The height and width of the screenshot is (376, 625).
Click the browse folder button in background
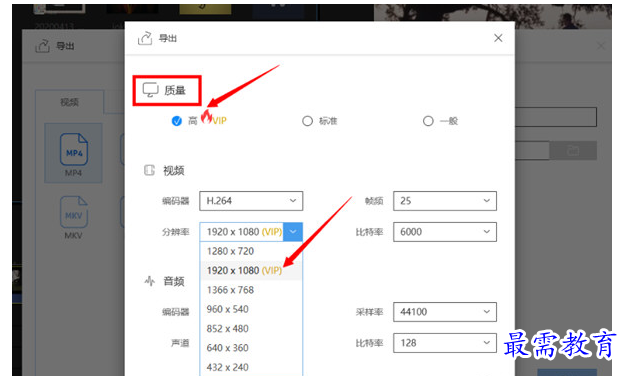pos(573,150)
